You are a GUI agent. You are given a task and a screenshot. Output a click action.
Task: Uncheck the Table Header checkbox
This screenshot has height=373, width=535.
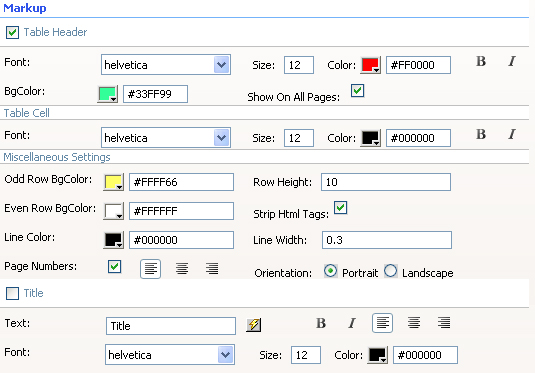pyautogui.click(x=12, y=32)
